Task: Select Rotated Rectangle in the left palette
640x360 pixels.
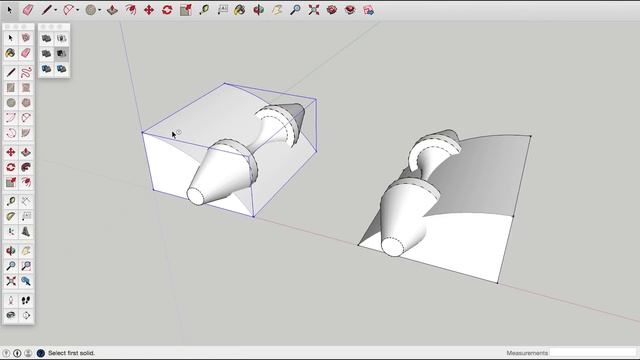Action: tap(26, 88)
